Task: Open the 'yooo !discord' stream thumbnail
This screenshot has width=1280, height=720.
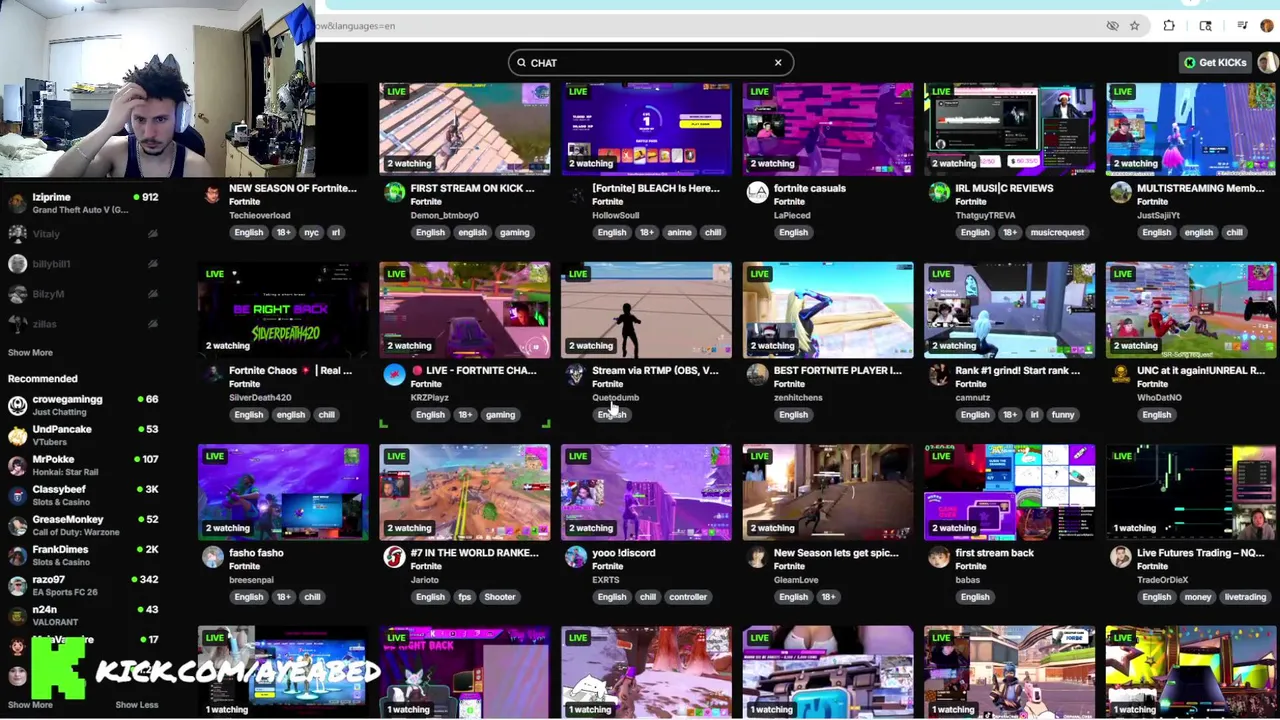Action: pos(646,493)
